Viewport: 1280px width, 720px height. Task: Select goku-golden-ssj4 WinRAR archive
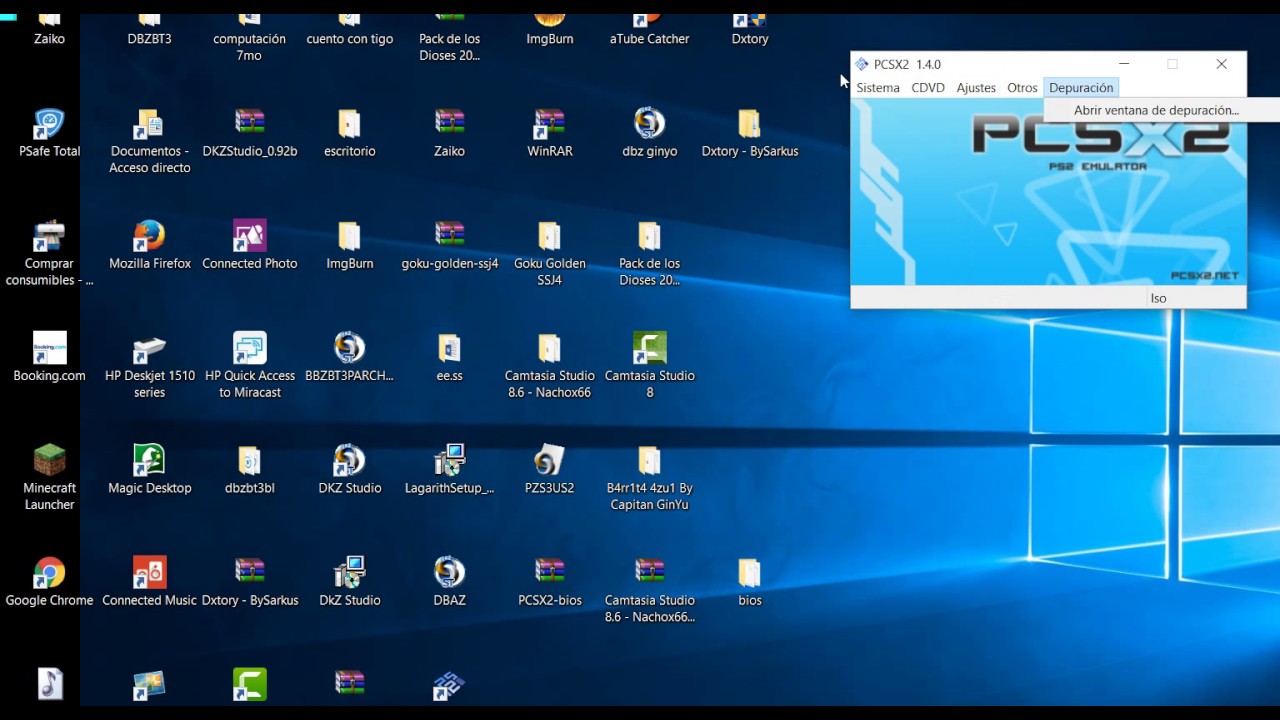coord(450,246)
